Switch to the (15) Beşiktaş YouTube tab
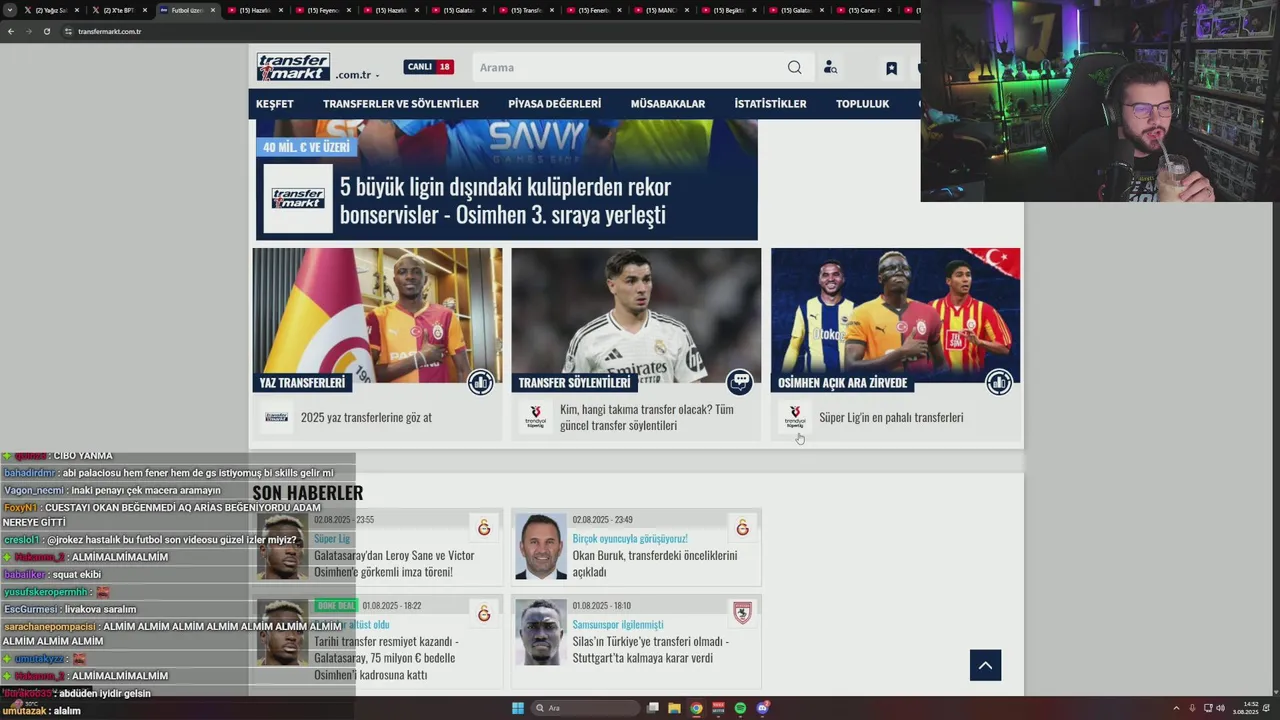The image size is (1280, 720). [727, 10]
